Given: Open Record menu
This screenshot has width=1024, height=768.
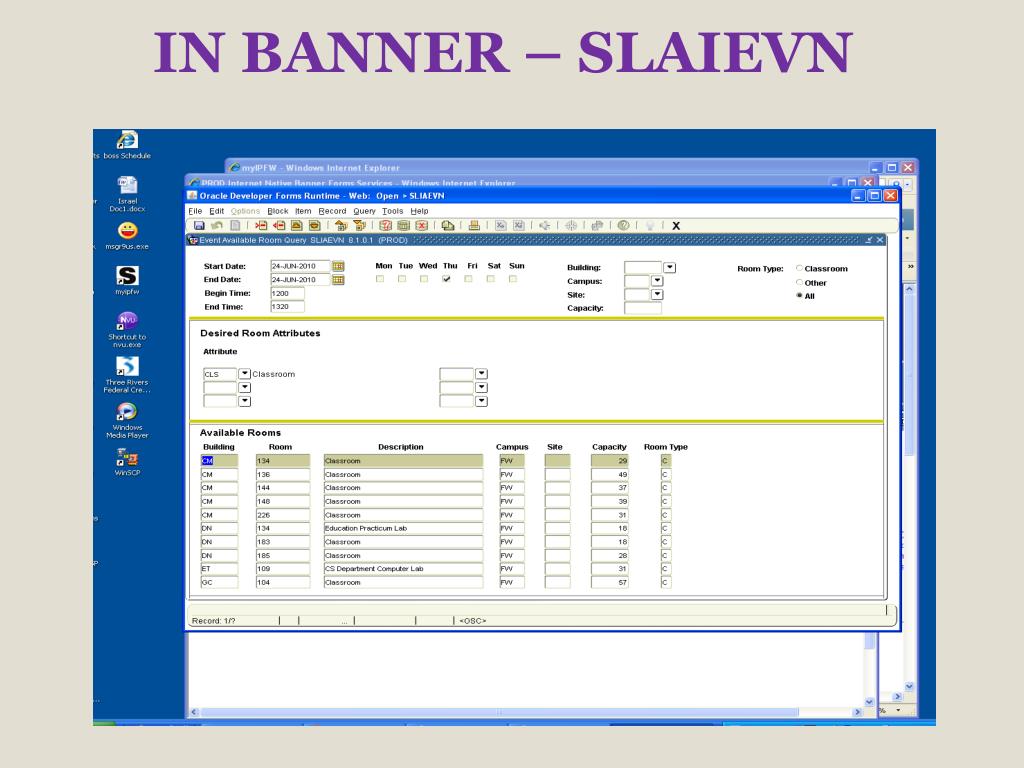Looking at the screenshot, I should (332, 211).
